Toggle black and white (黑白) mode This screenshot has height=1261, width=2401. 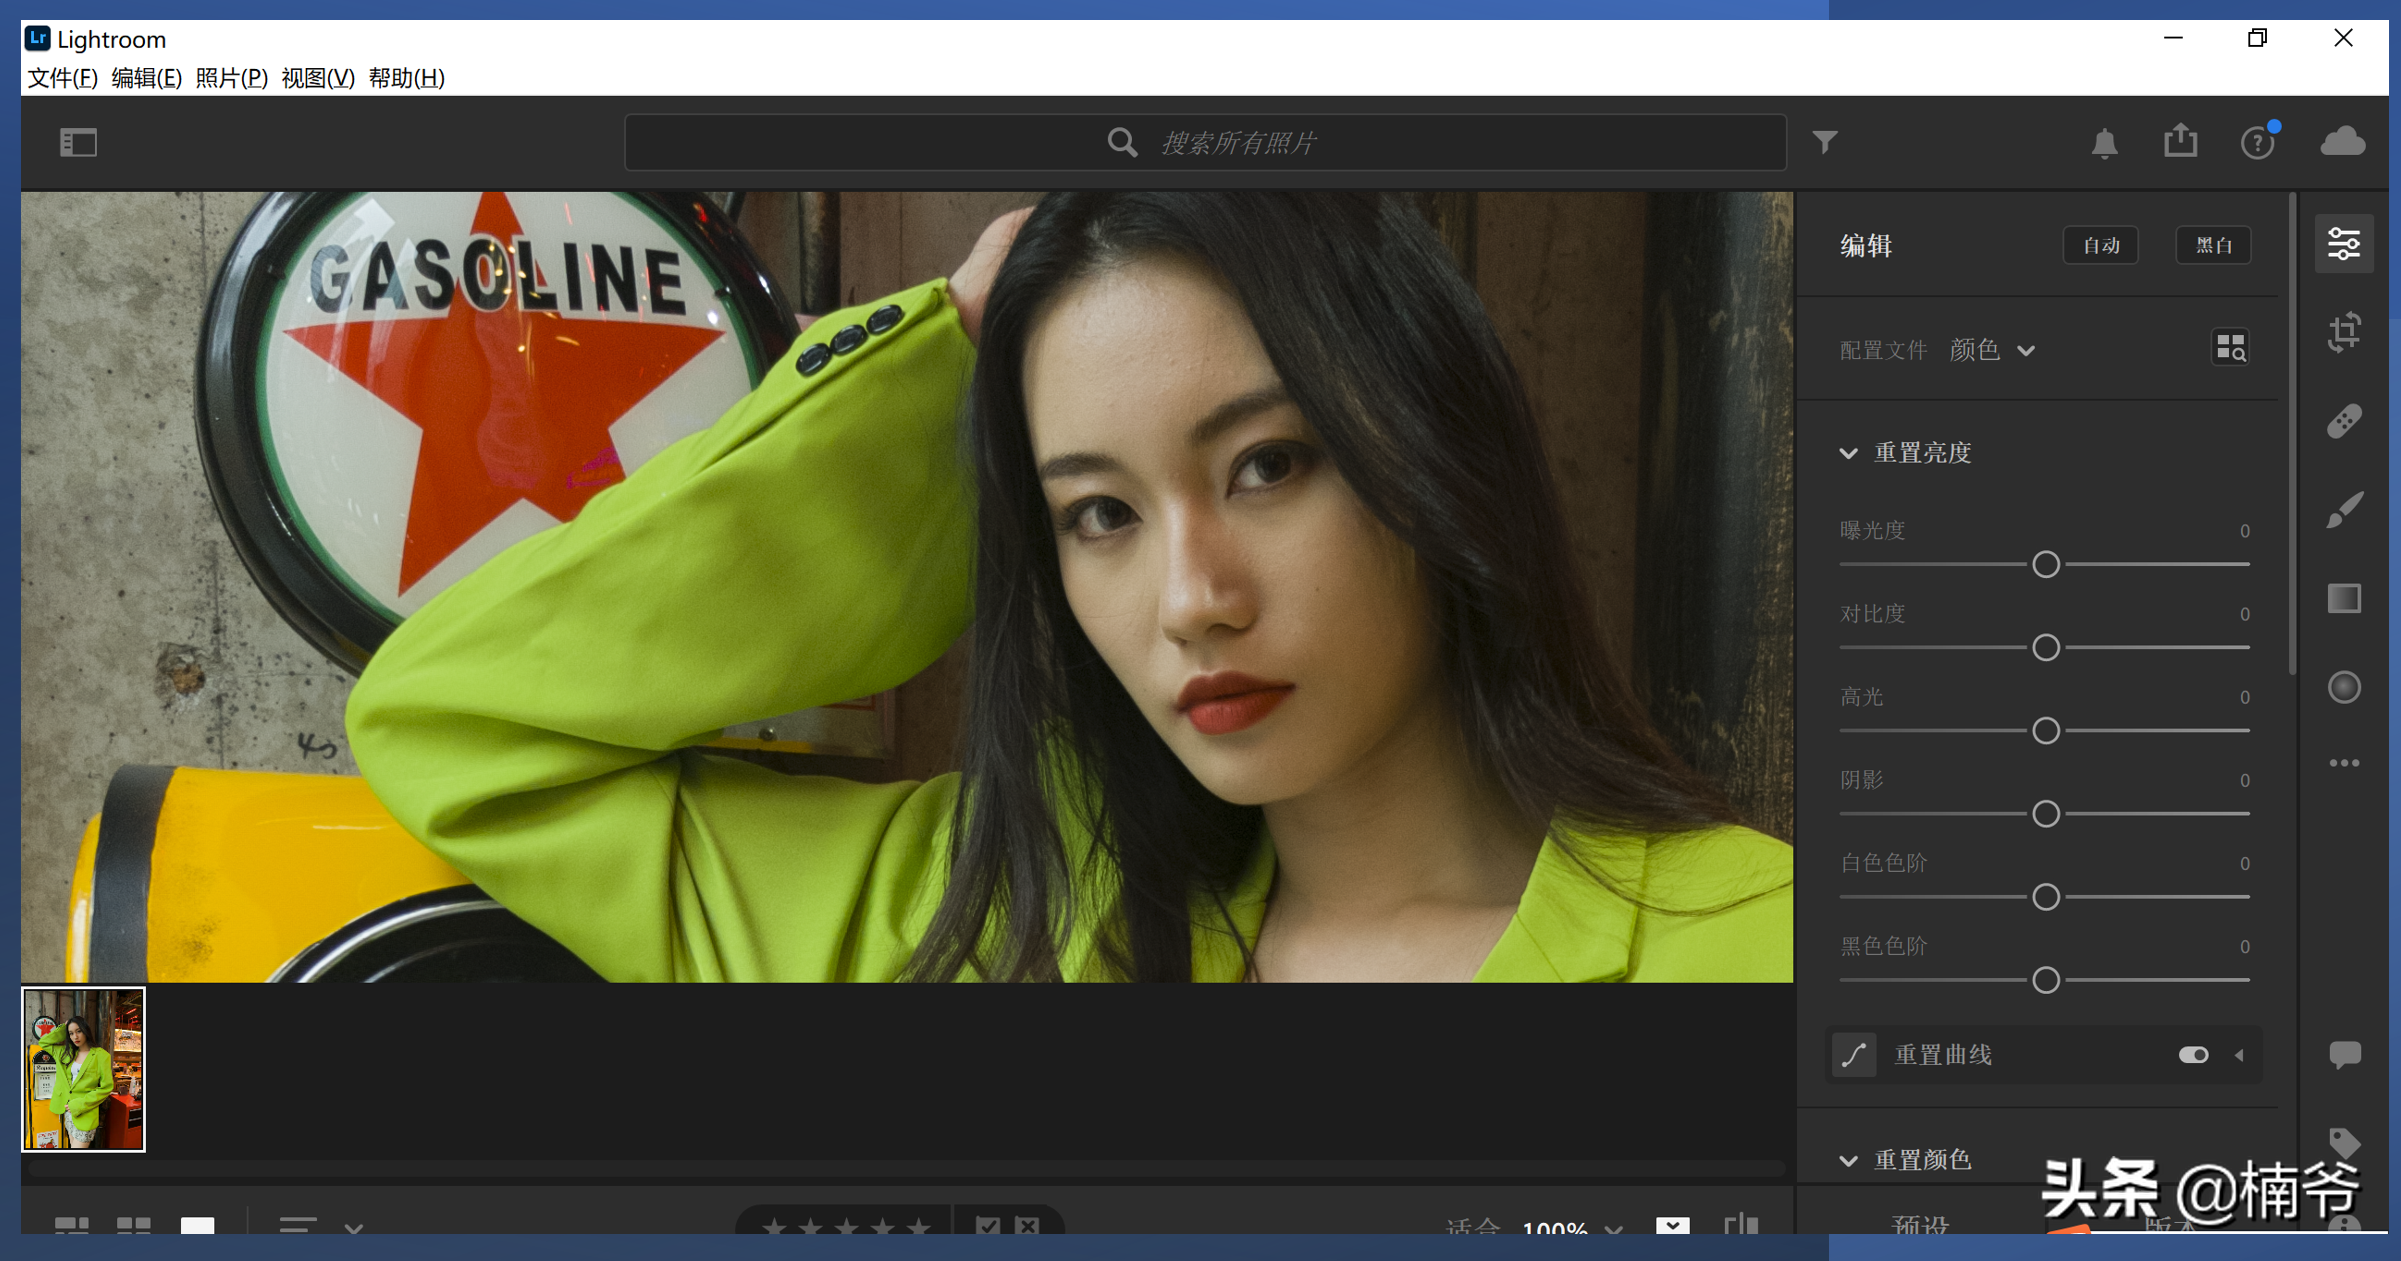coord(2213,245)
